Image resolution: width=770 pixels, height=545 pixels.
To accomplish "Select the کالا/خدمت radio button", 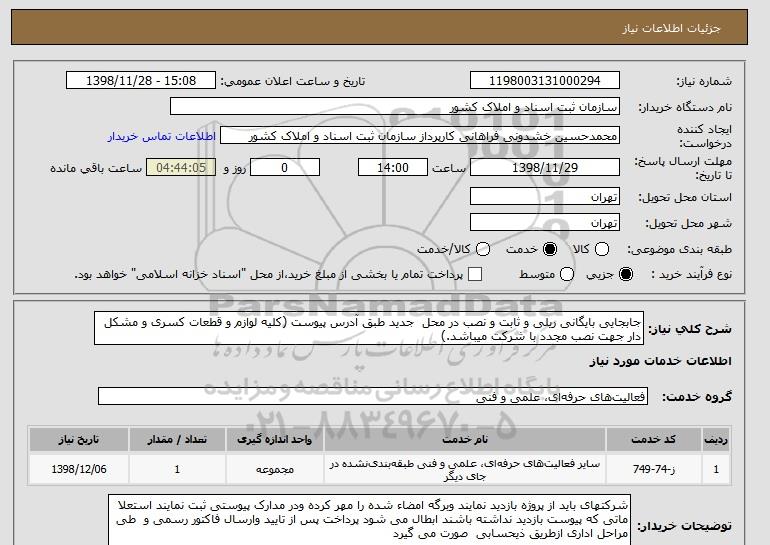I will coord(483,249).
